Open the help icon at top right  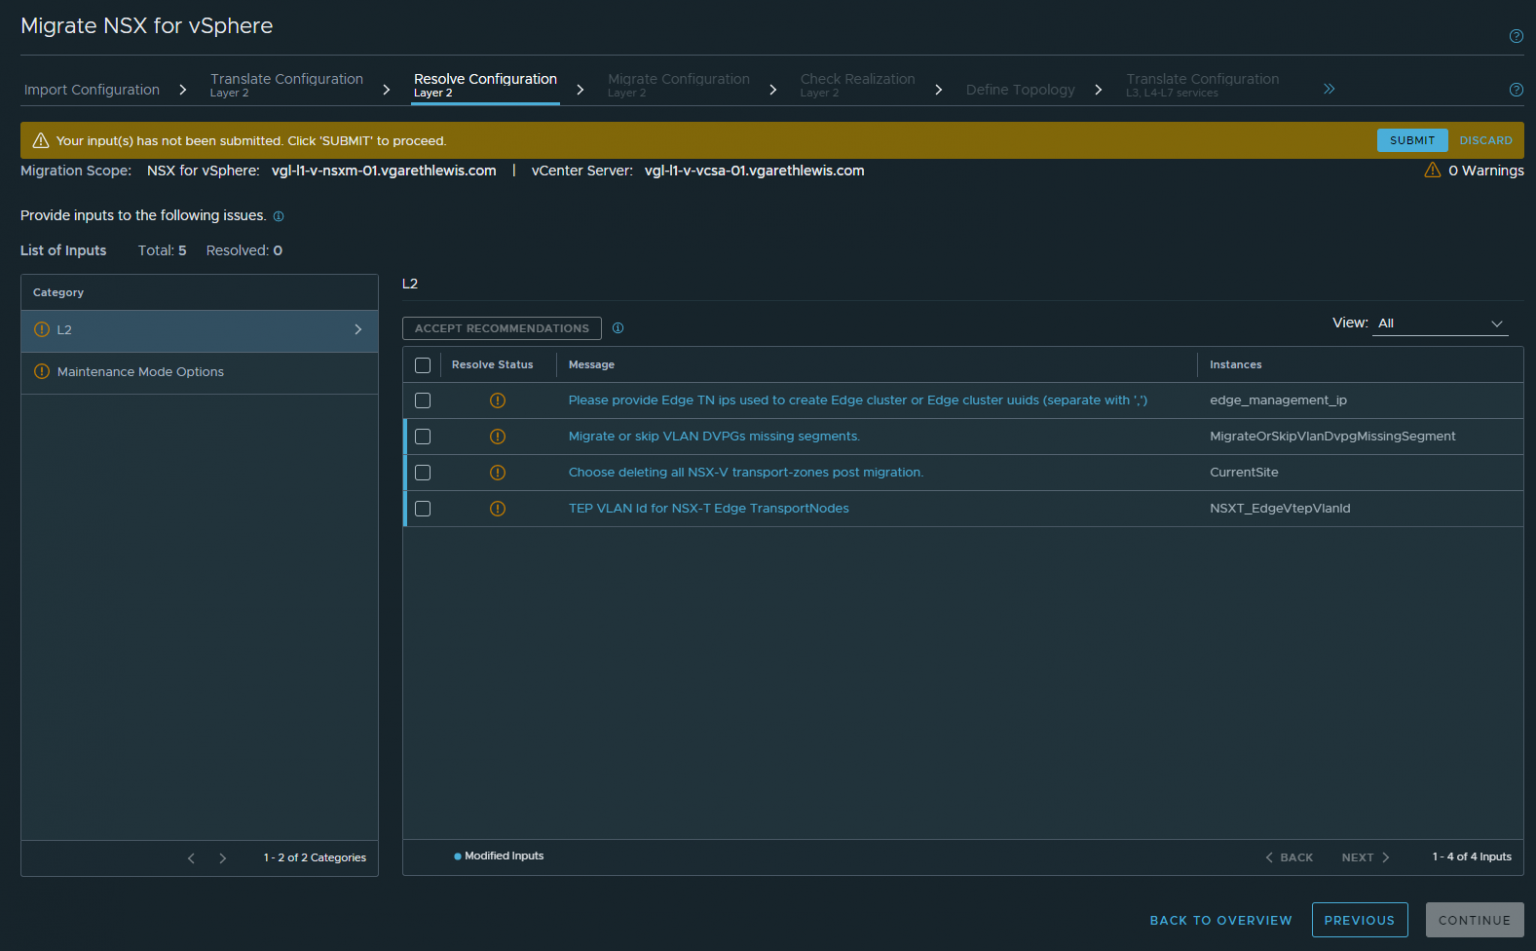pos(1516,35)
